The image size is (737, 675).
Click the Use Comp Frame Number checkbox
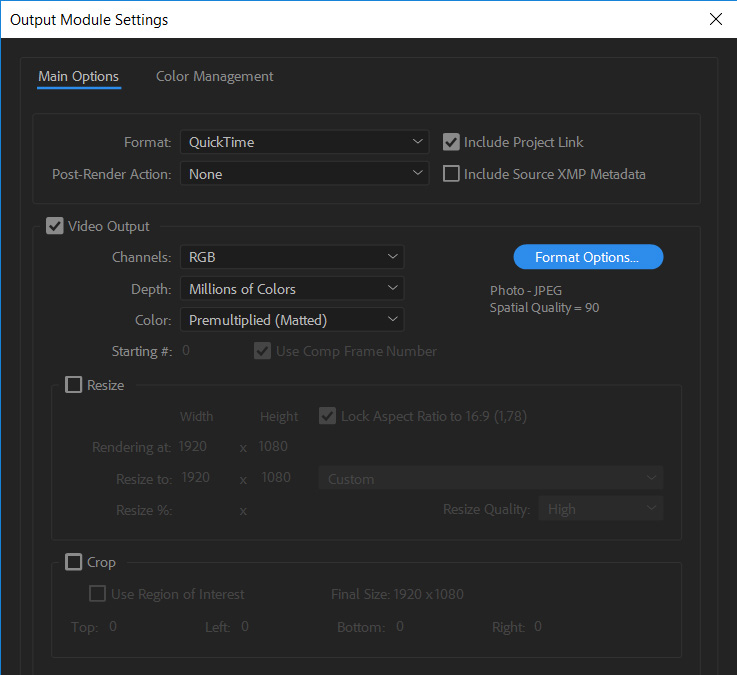coord(263,351)
